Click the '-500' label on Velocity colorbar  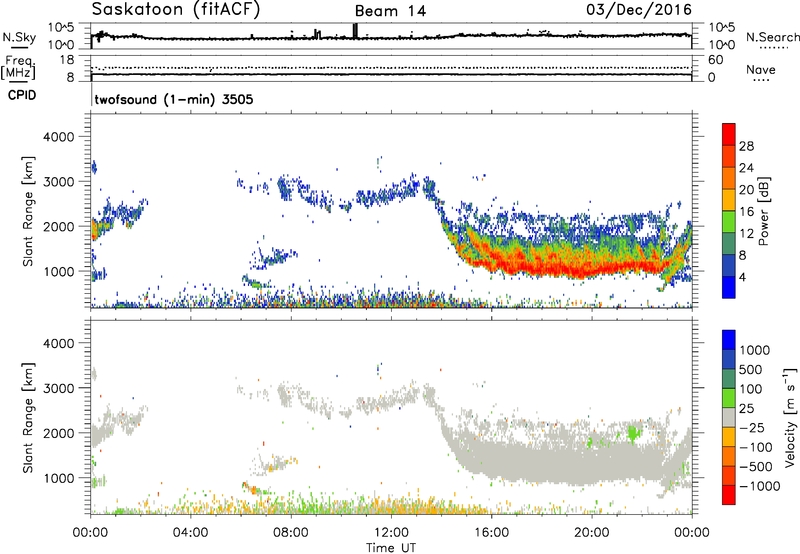[755, 466]
